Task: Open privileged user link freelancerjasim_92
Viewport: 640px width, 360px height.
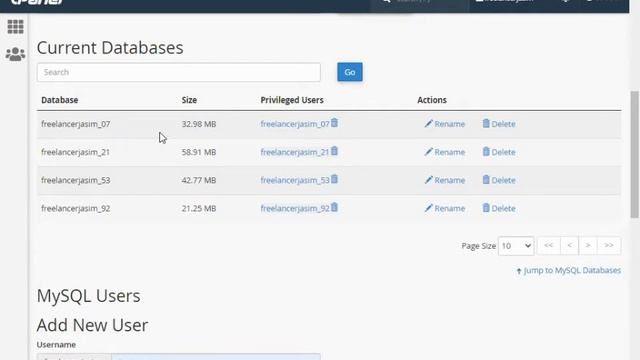Action: (x=295, y=208)
